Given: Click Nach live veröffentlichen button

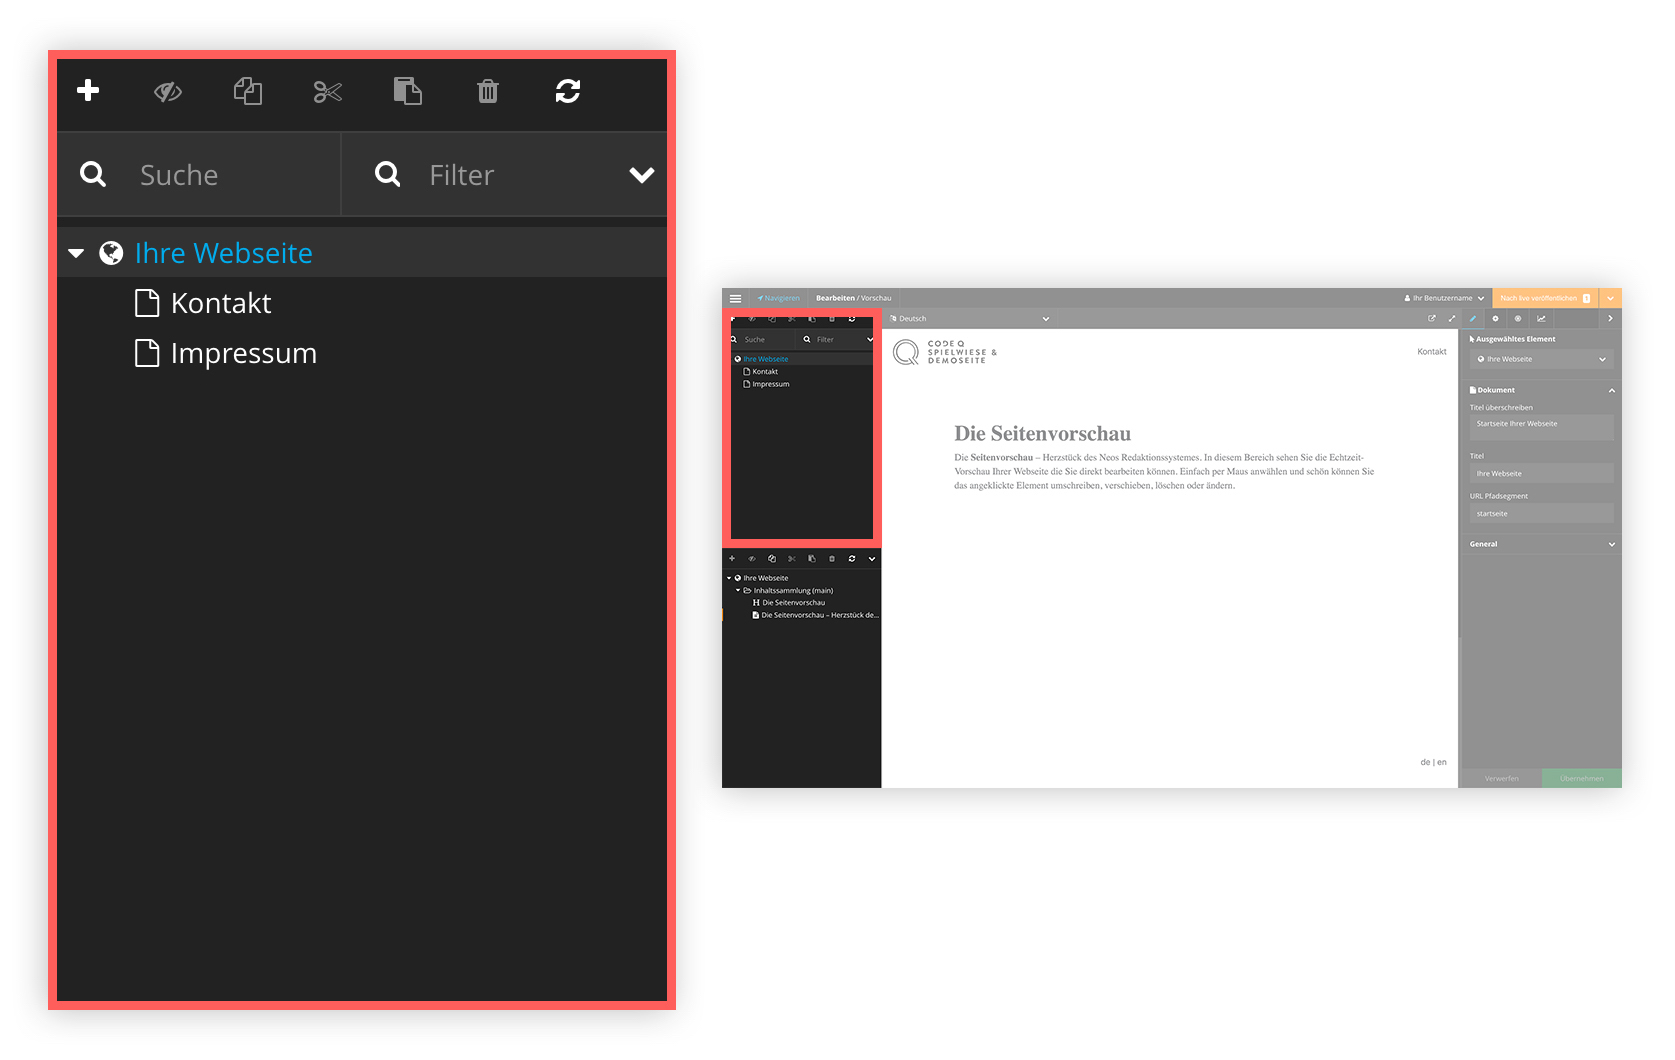Looking at the screenshot, I should coord(1545,298).
